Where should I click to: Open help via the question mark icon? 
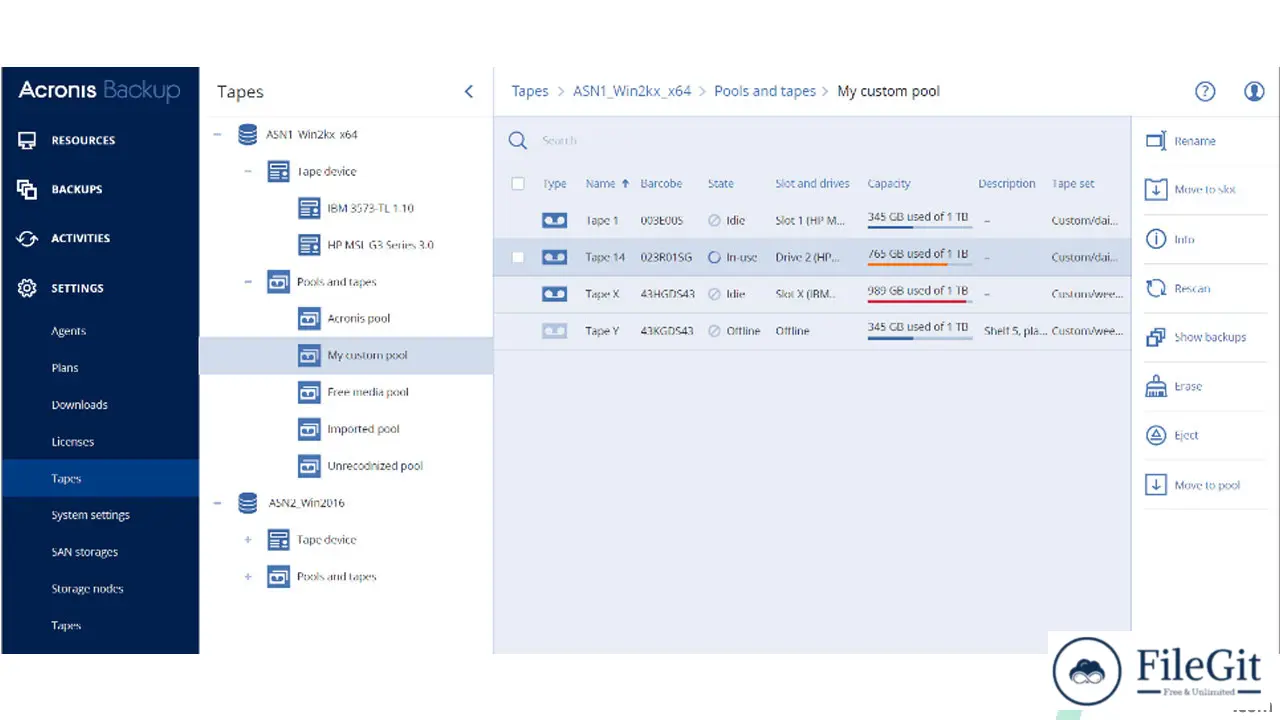1205,91
